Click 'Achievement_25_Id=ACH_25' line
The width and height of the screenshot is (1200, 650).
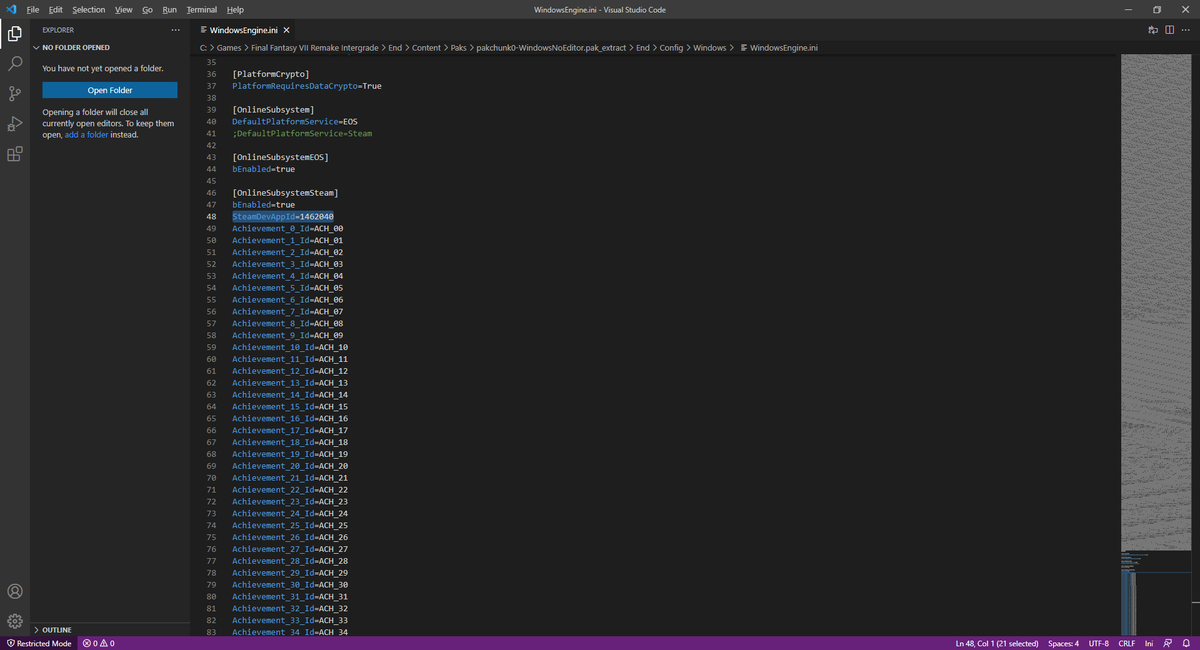click(x=290, y=525)
